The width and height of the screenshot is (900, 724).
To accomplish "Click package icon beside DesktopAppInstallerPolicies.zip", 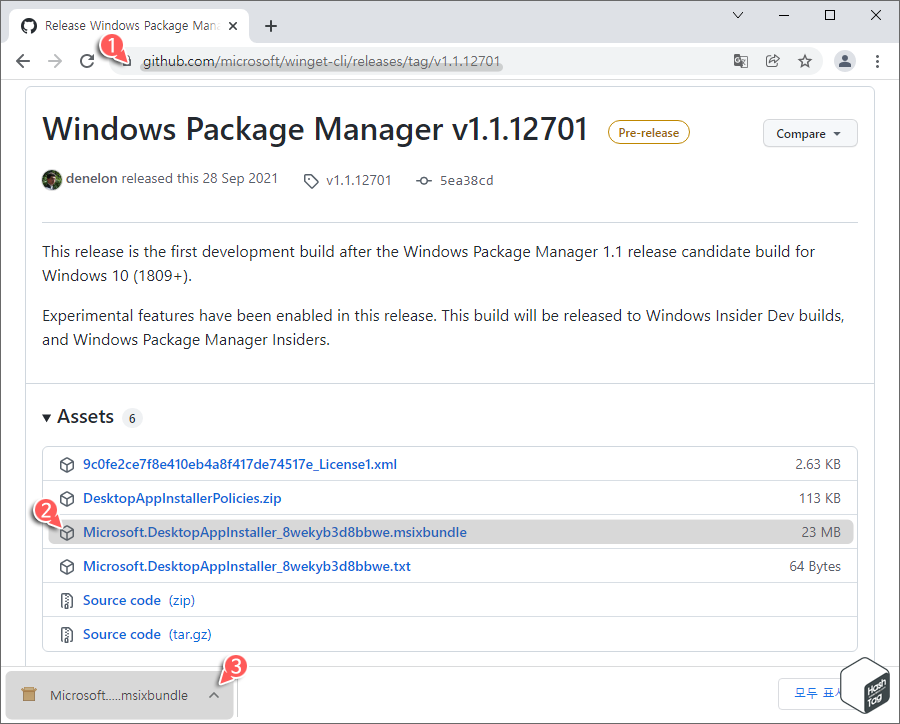I will (x=67, y=498).
